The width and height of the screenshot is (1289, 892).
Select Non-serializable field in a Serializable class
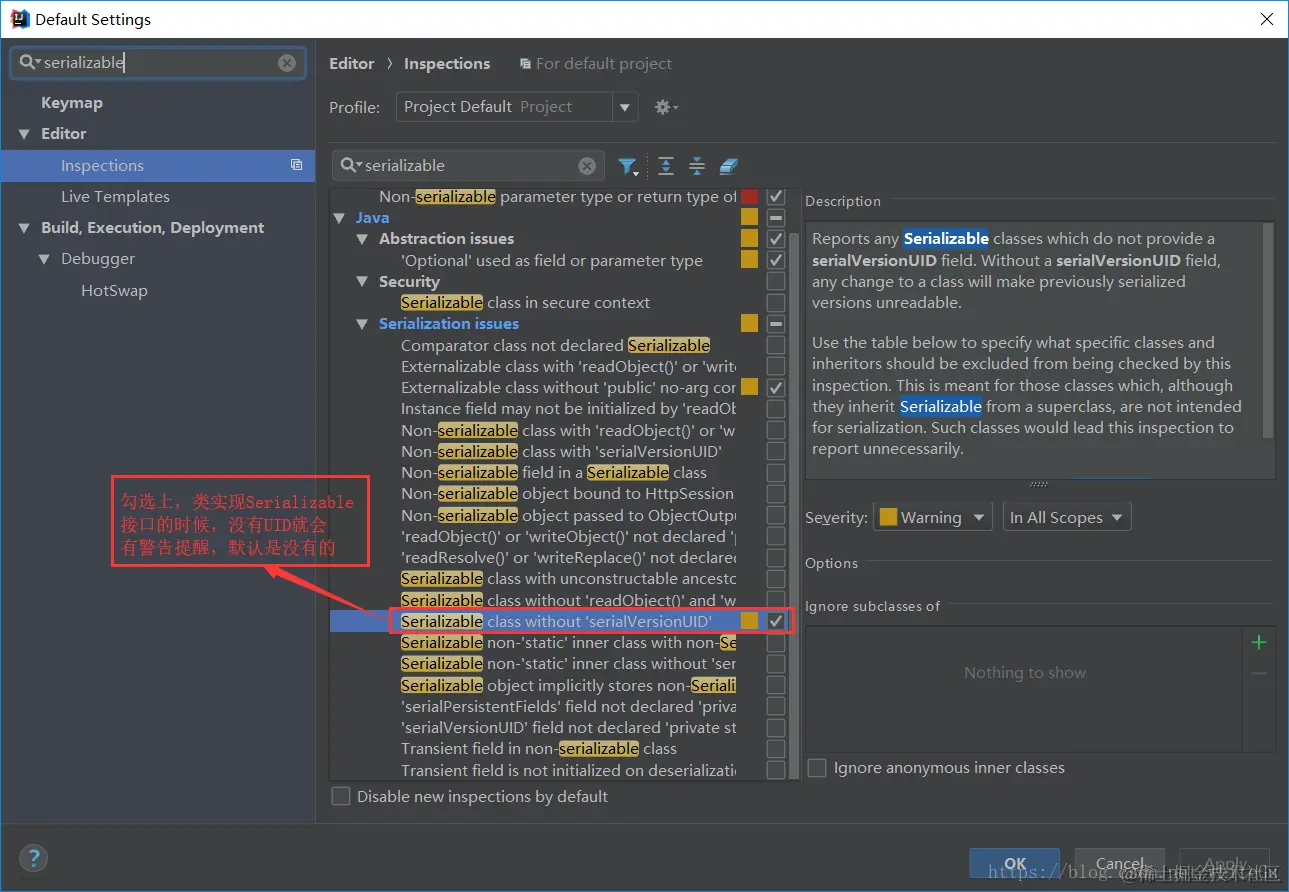click(554, 472)
